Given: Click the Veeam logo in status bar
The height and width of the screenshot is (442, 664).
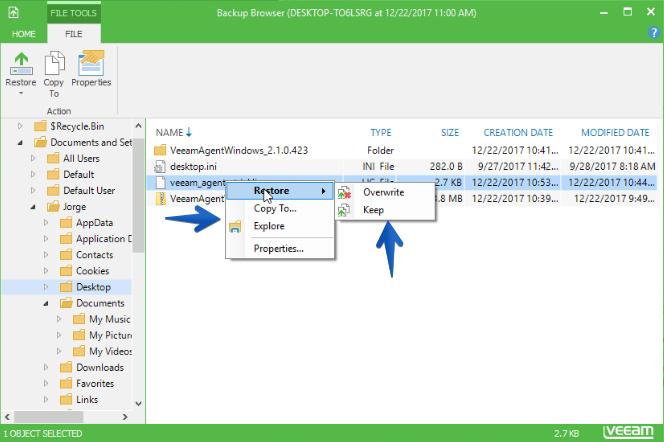Looking at the screenshot, I should tap(628, 432).
